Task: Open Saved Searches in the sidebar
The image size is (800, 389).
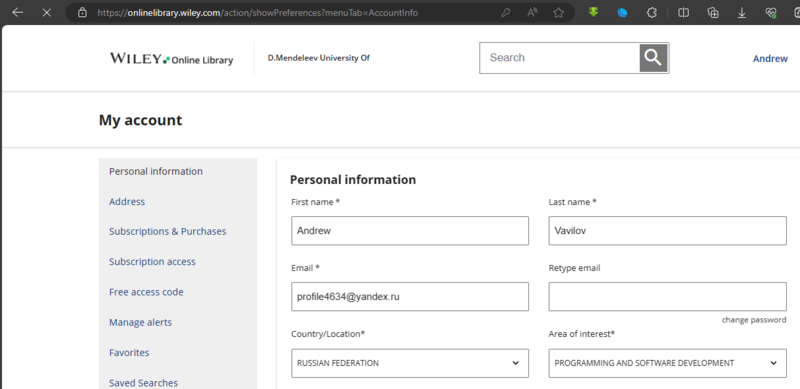Action: 143,383
